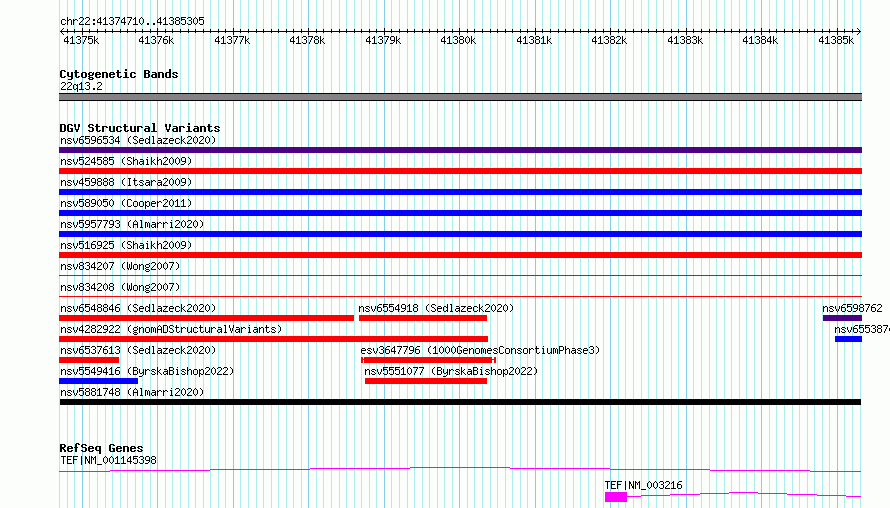Select the gray 22q13.2 cytogenetic band bar
The image size is (890, 508).
pyautogui.click(x=460, y=97)
